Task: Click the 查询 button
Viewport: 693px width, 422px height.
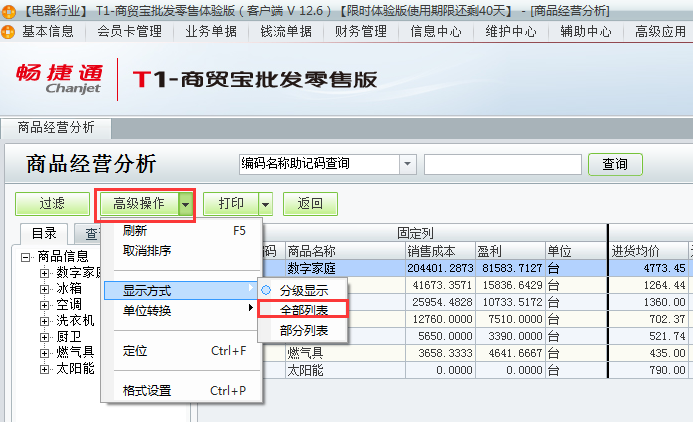Action: [615, 164]
